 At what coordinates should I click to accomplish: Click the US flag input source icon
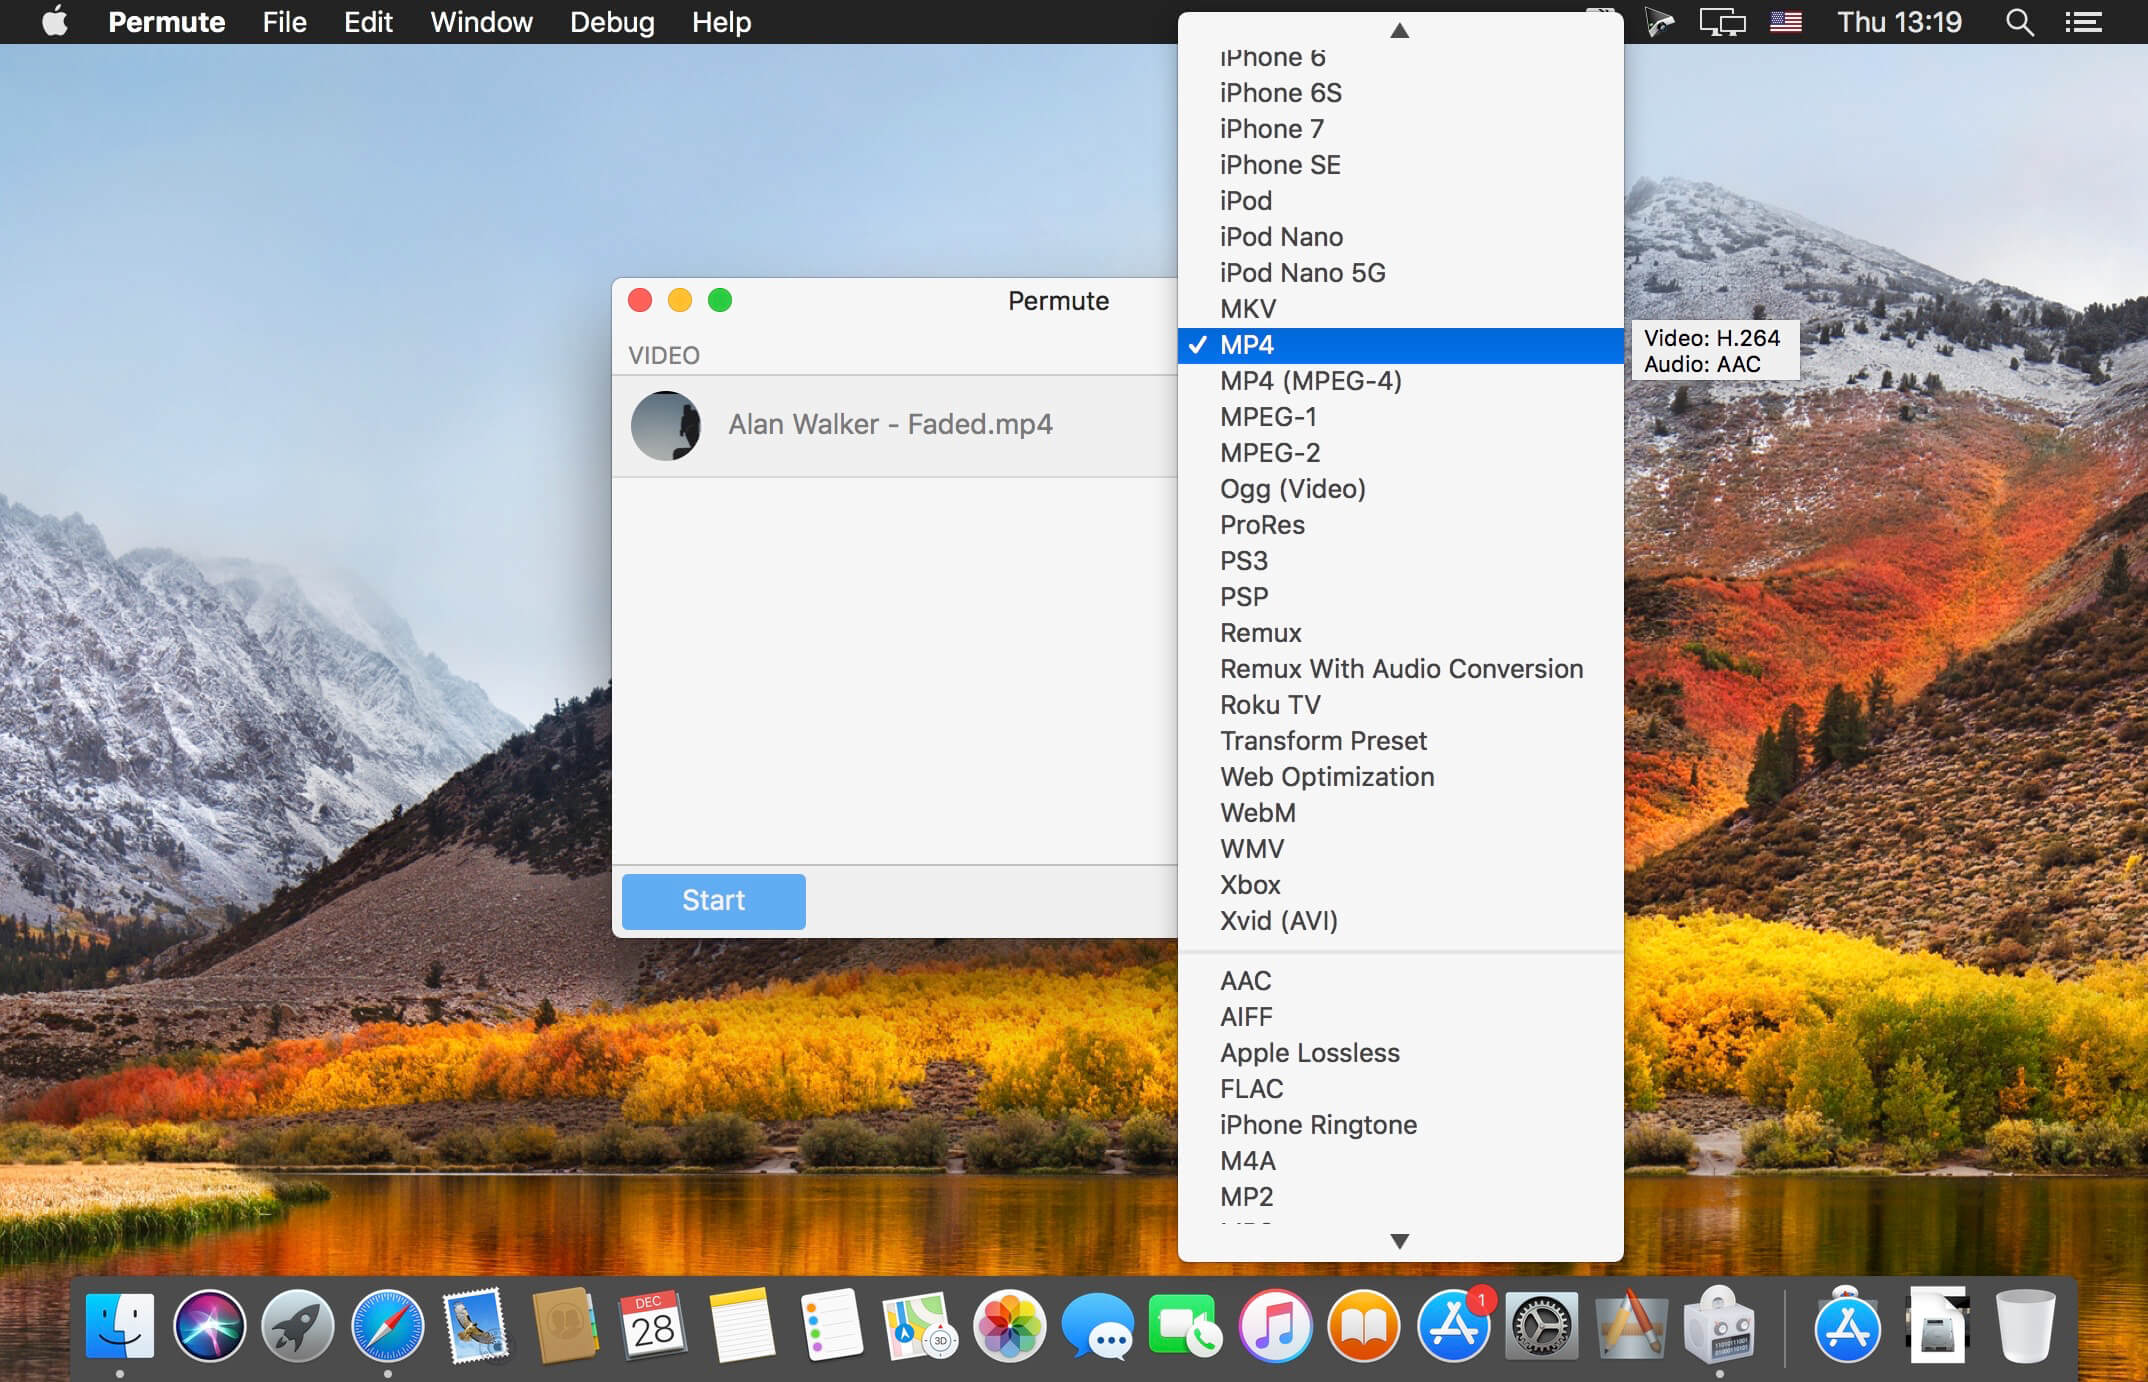click(x=1786, y=22)
